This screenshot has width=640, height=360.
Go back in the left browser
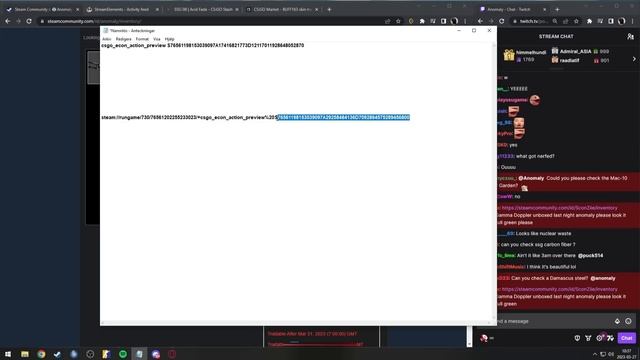pyautogui.click(x=8, y=21)
